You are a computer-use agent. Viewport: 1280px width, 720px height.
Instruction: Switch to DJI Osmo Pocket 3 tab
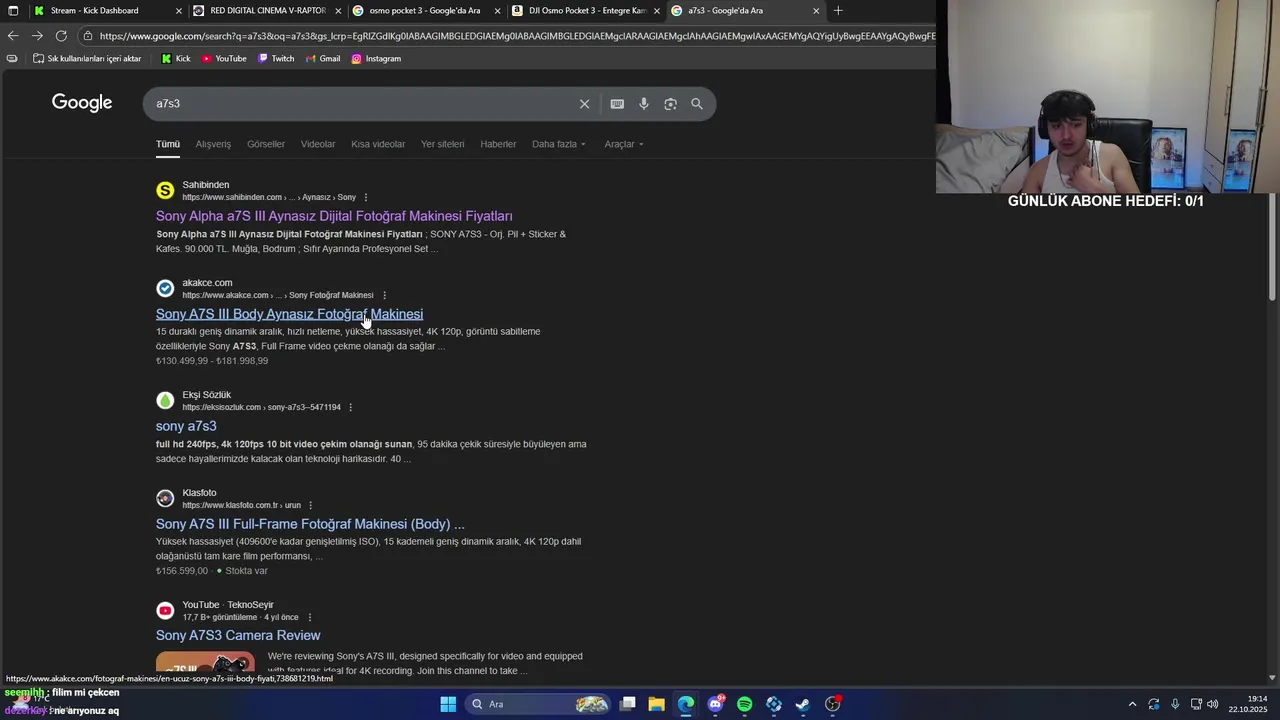point(587,11)
